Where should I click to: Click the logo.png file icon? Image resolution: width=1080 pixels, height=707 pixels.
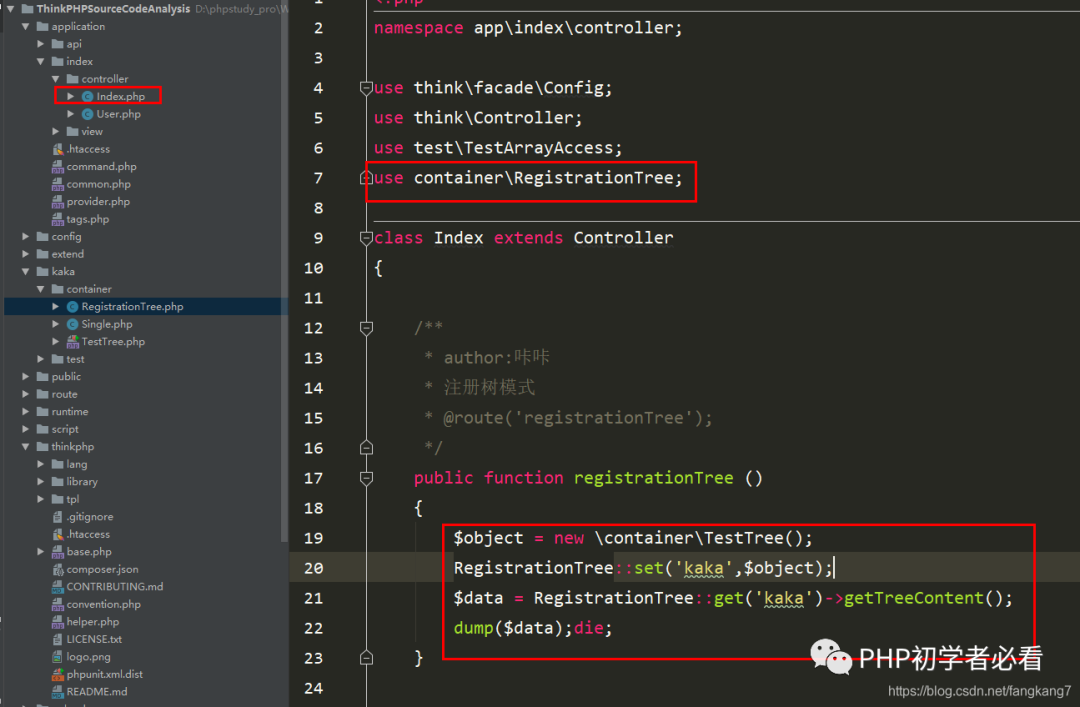click(x=58, y=657)
